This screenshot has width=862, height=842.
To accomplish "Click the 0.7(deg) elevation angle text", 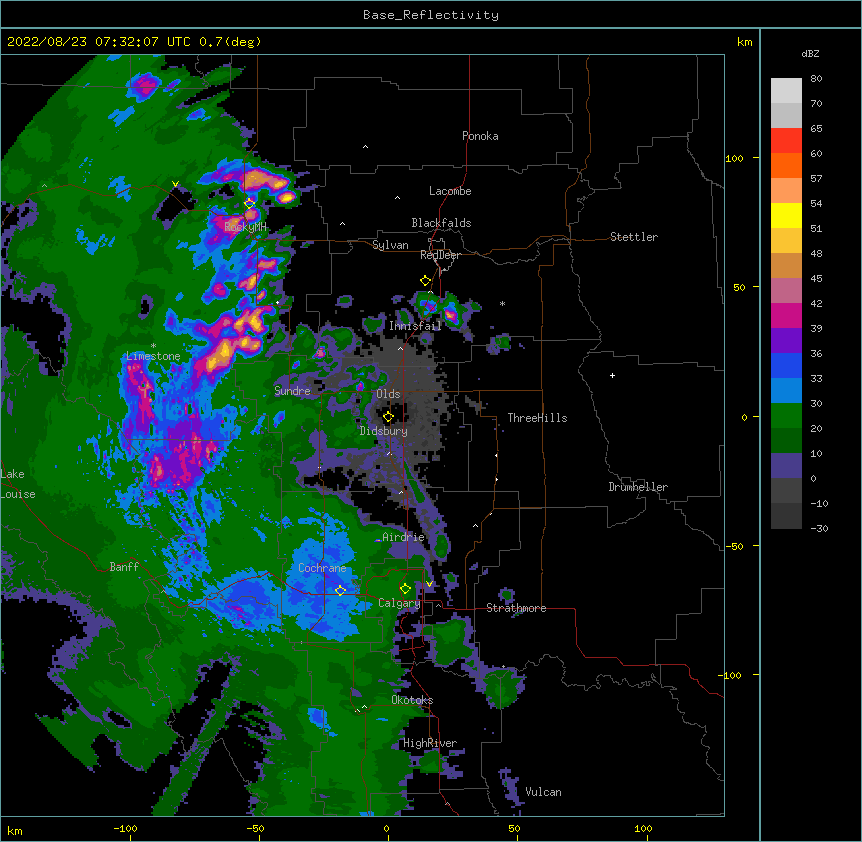I will coord(230,42).
